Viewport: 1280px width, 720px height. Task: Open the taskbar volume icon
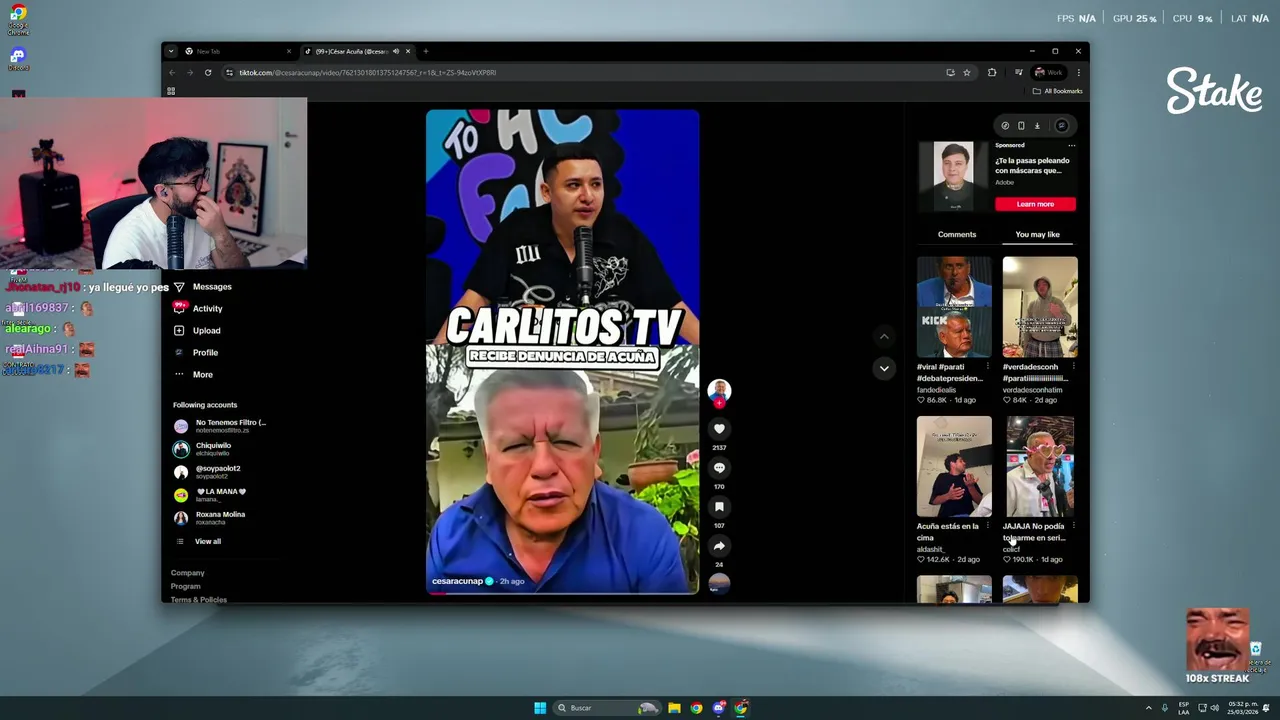pyautogui.click(x=1214, y=708)
